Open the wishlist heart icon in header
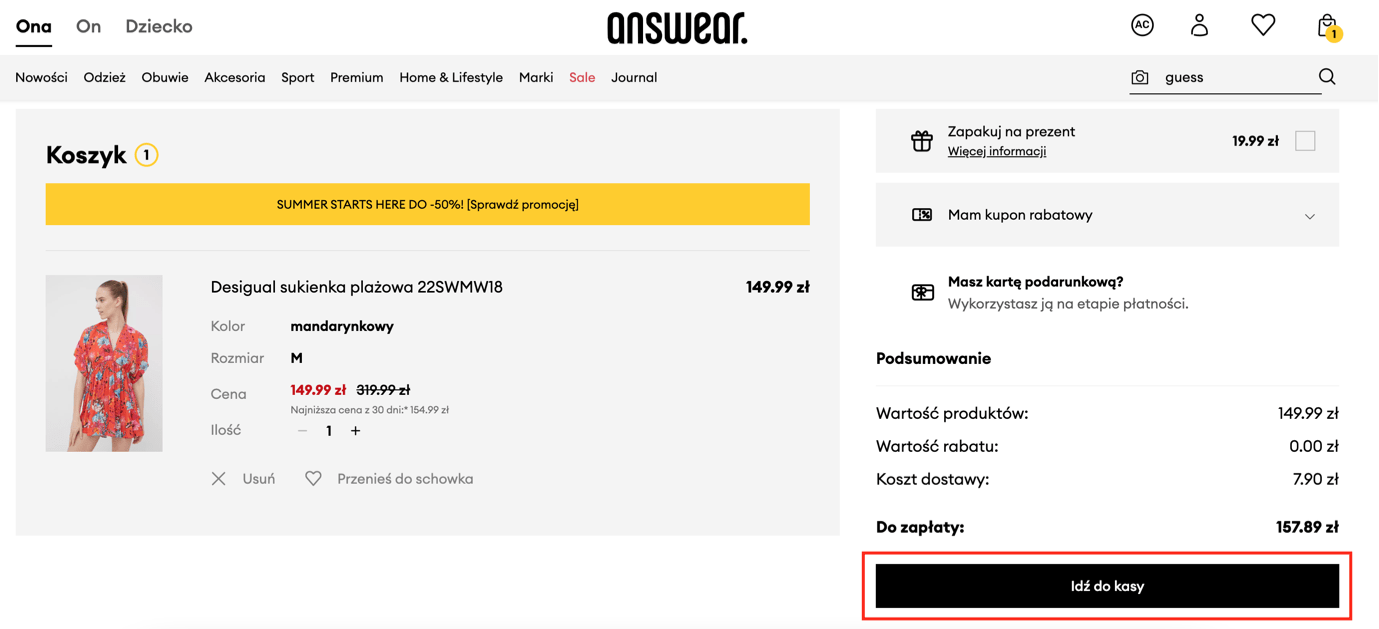 tap(1263, 25)
